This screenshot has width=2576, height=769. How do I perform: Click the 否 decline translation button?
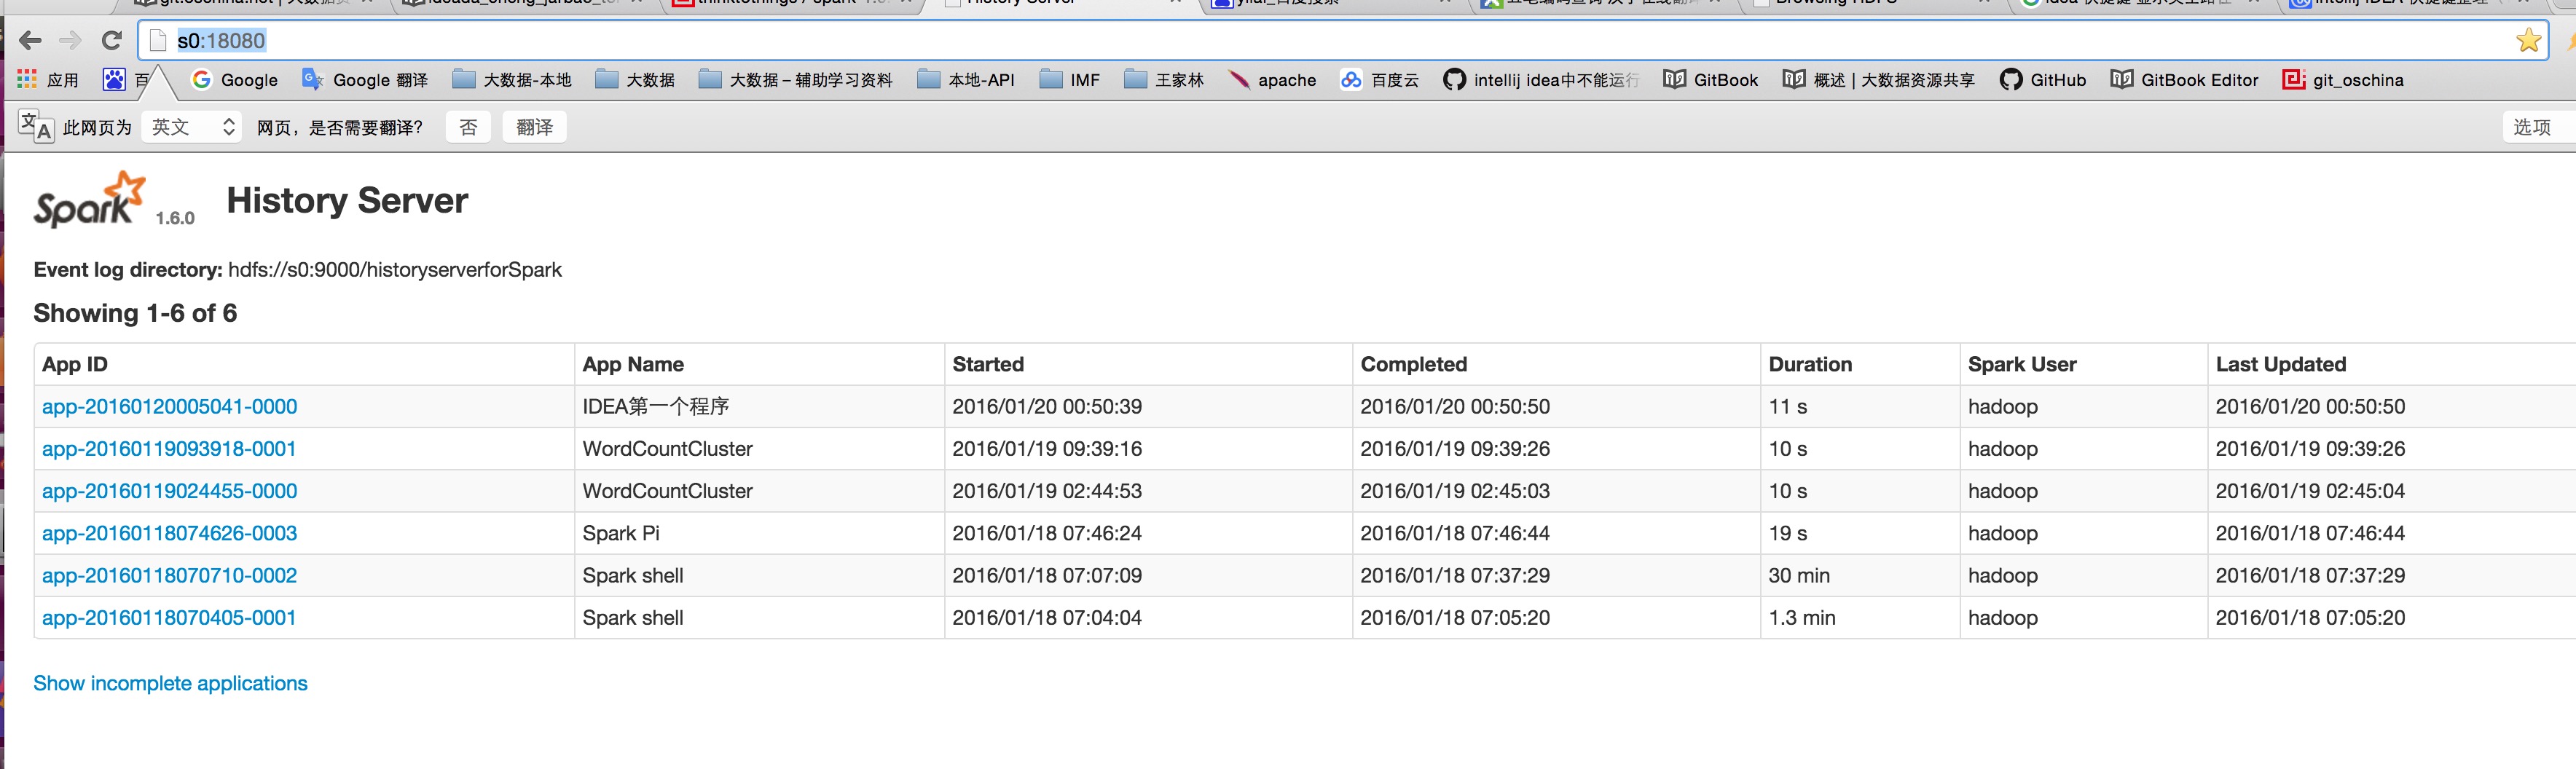click(468, 127)
